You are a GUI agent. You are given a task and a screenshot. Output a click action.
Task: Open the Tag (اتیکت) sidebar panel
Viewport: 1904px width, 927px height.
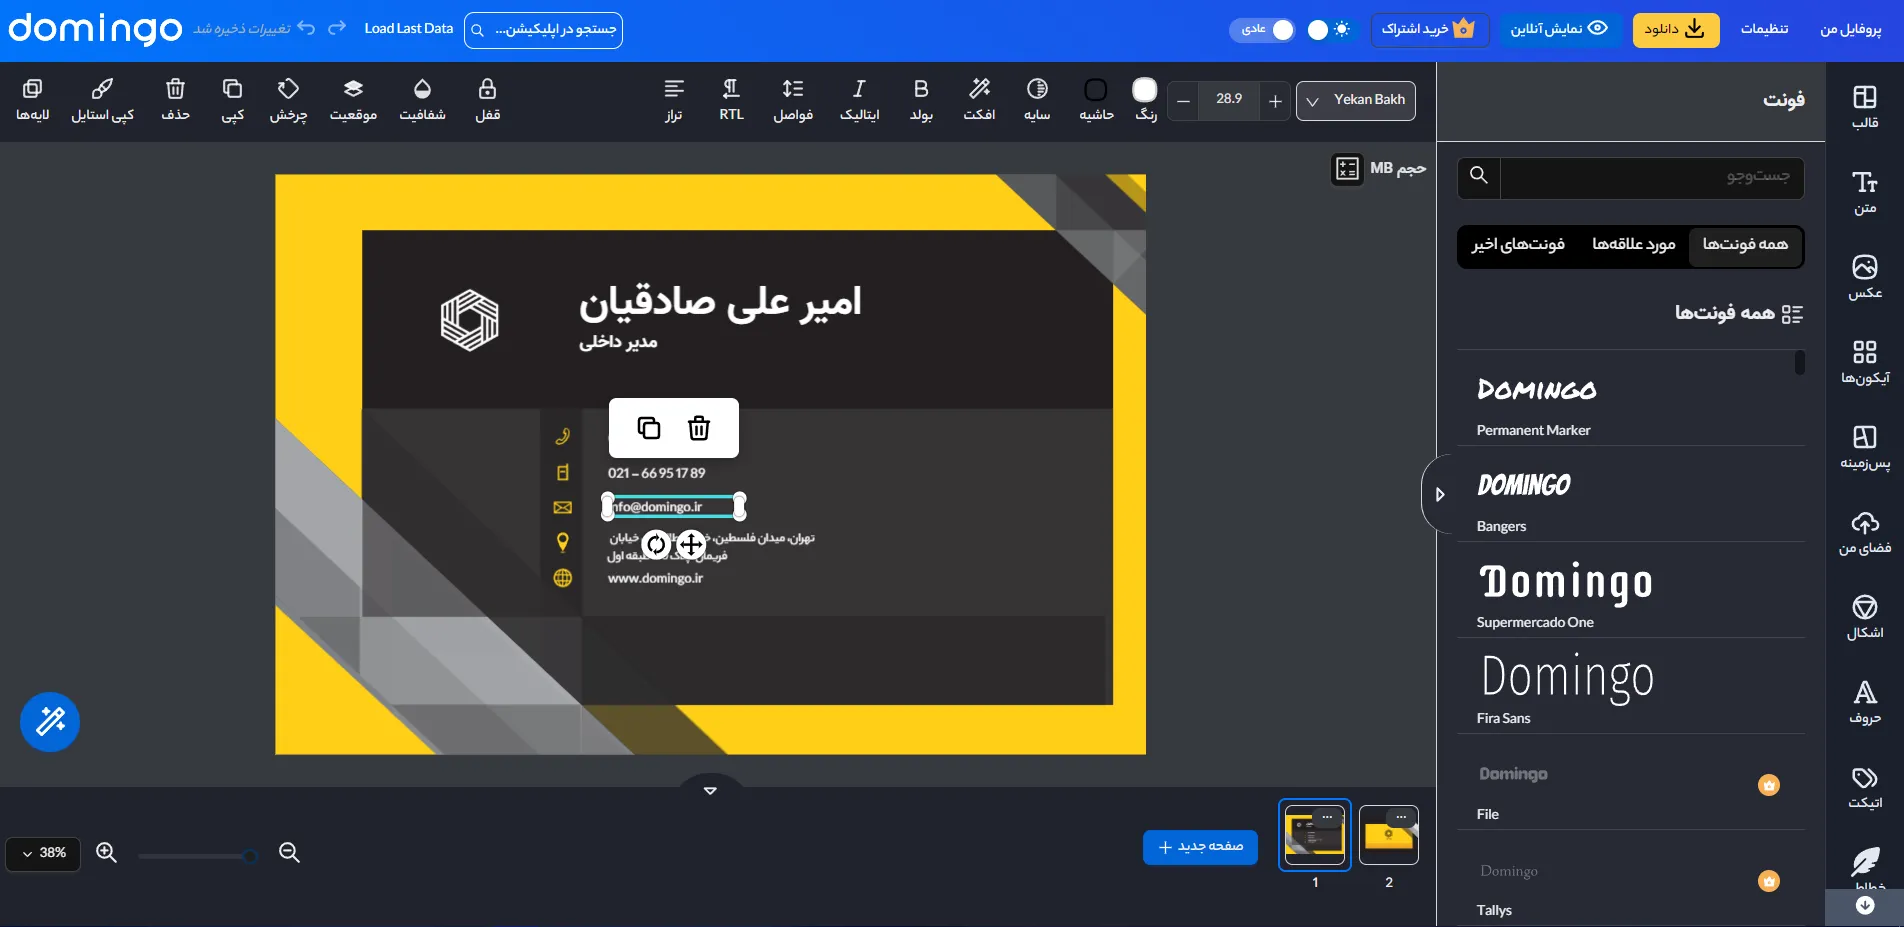click(x=1865, y=787)
